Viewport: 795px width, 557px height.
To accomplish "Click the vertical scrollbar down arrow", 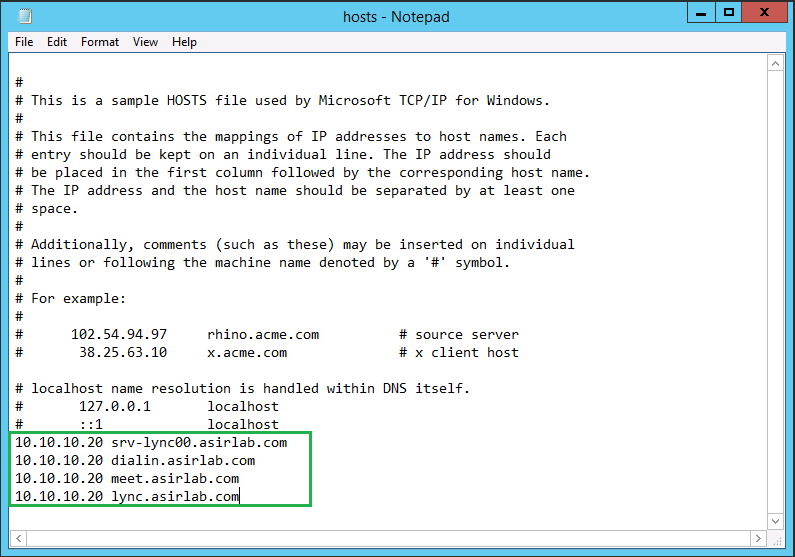I will 775,521.
